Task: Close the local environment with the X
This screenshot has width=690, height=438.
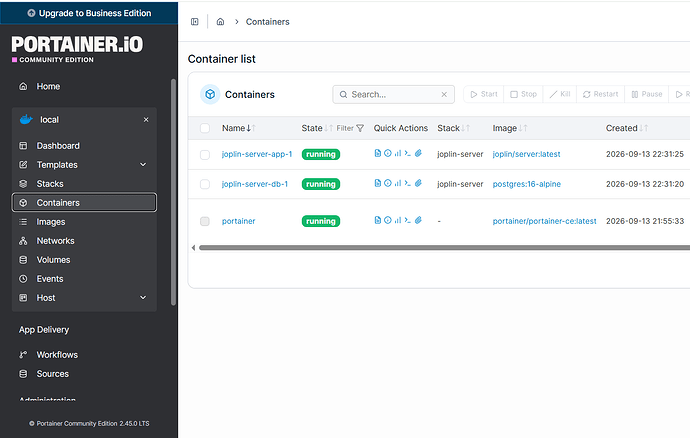Action: pyautogui.click(x=146, y=120)
